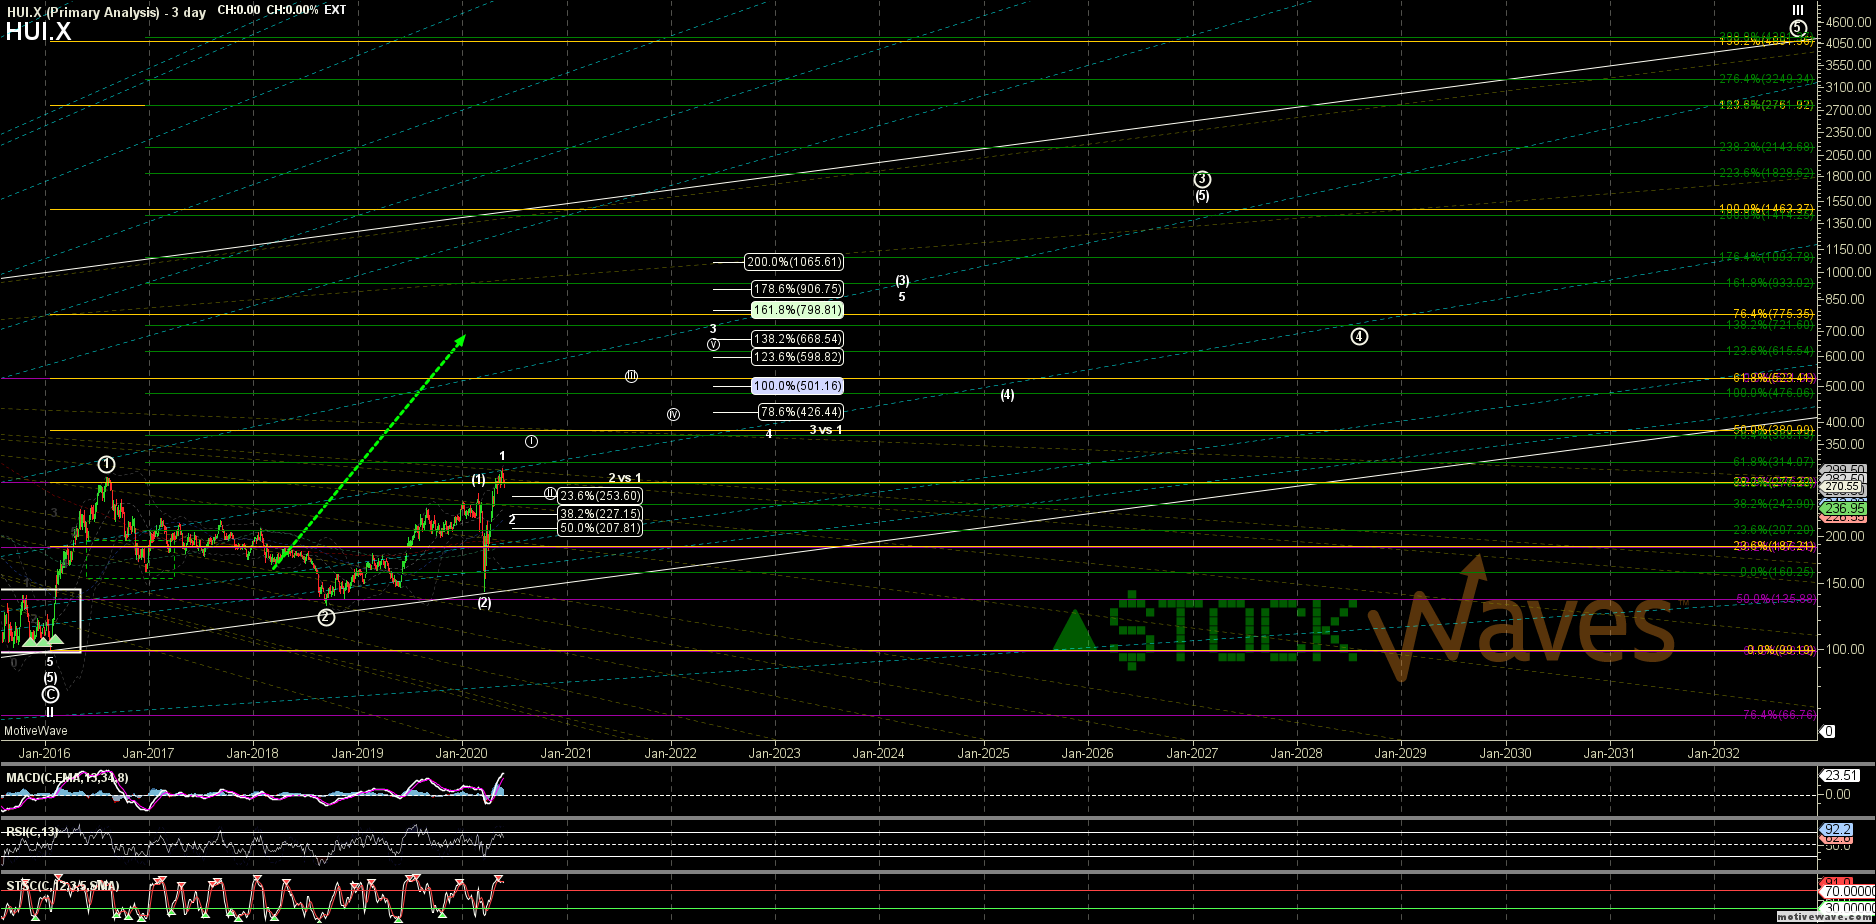Click the large HUI.X symbol title
The image size is (1876, 924).
coord(38,32)
